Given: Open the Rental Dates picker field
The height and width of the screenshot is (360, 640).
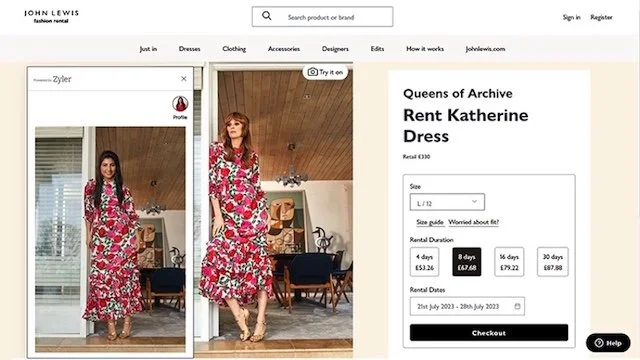Looking at the screenshot, I should coord(467,306).
